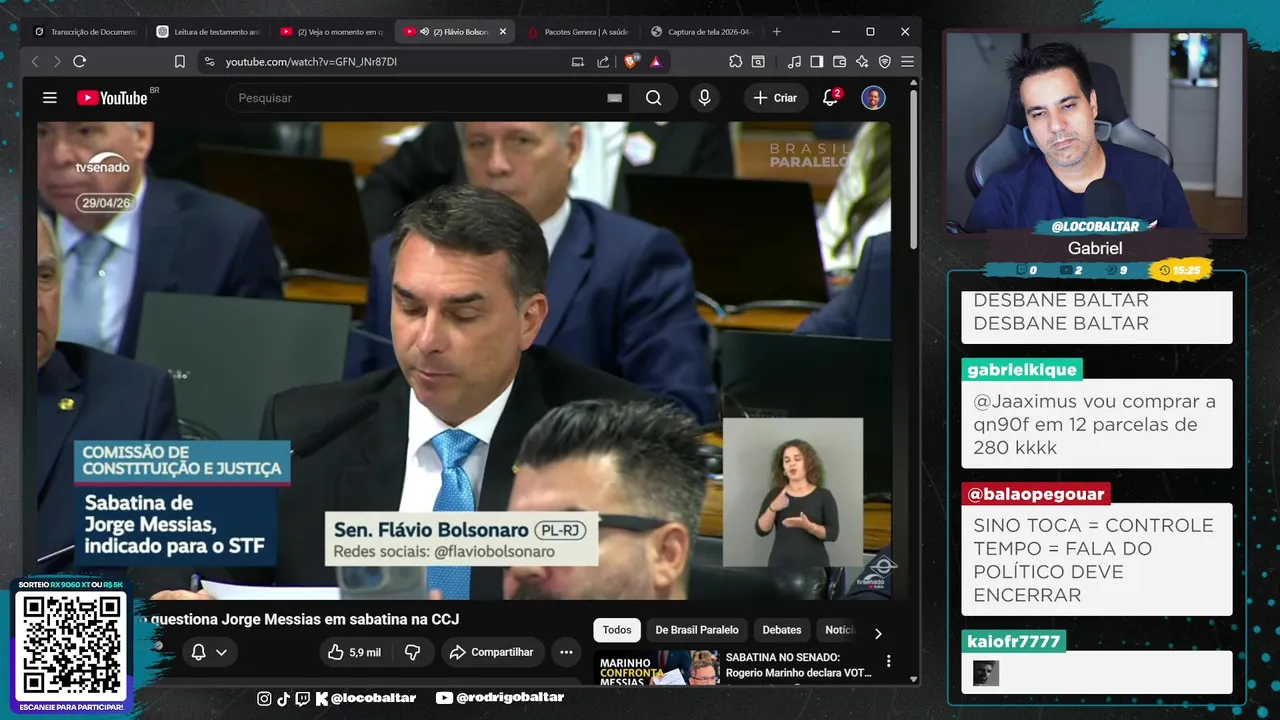Switch to Transcrição de Documento tab
This screenshot has width=1280, height=720.
(85, 32)
